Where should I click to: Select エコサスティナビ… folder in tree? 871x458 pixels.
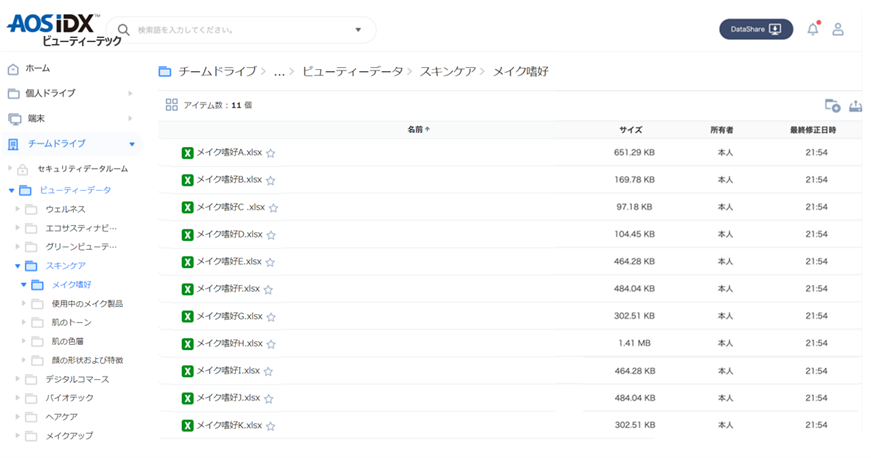point(81,228)
